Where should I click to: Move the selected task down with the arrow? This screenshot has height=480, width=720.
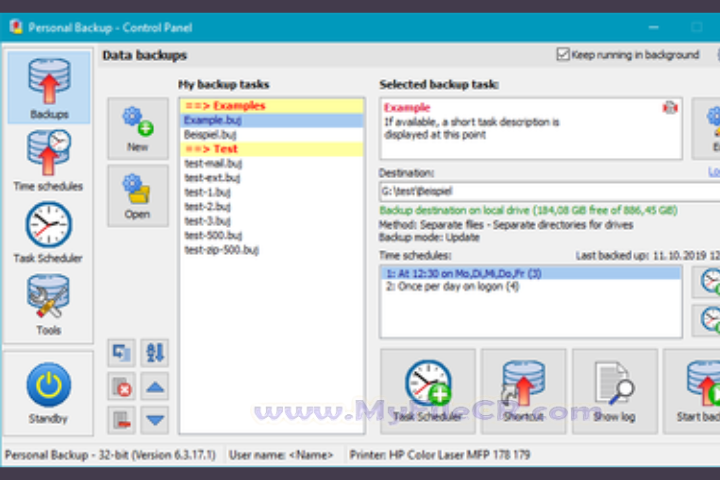point(155,420)
